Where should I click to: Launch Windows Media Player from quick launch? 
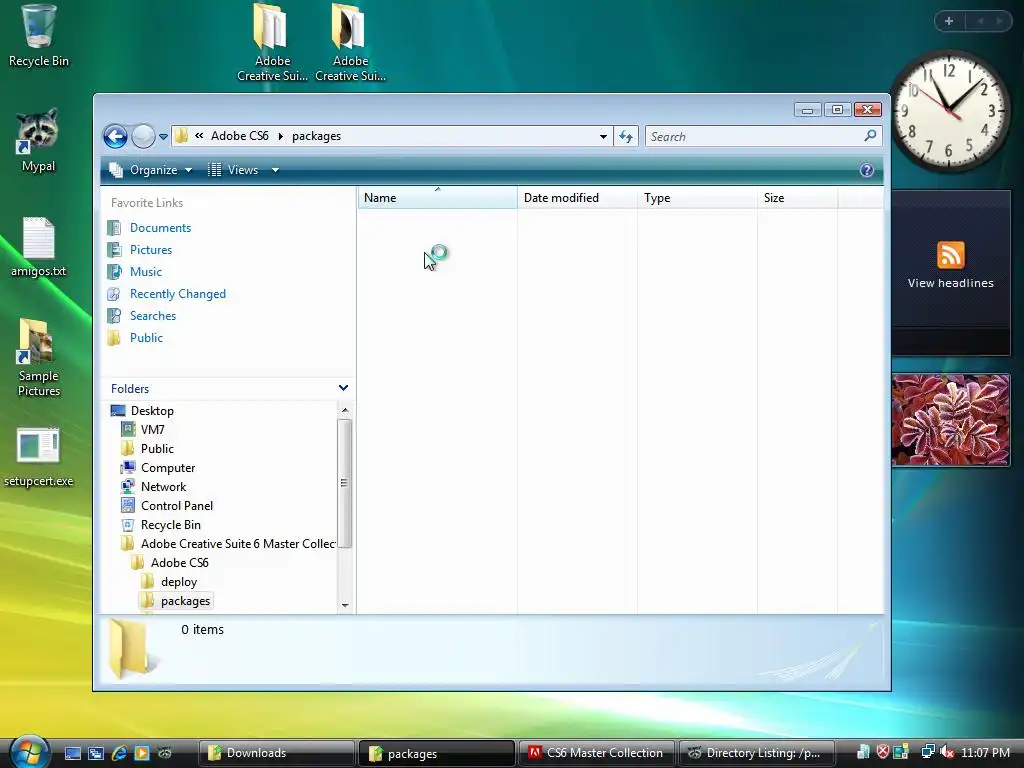[x=142, y=753]
